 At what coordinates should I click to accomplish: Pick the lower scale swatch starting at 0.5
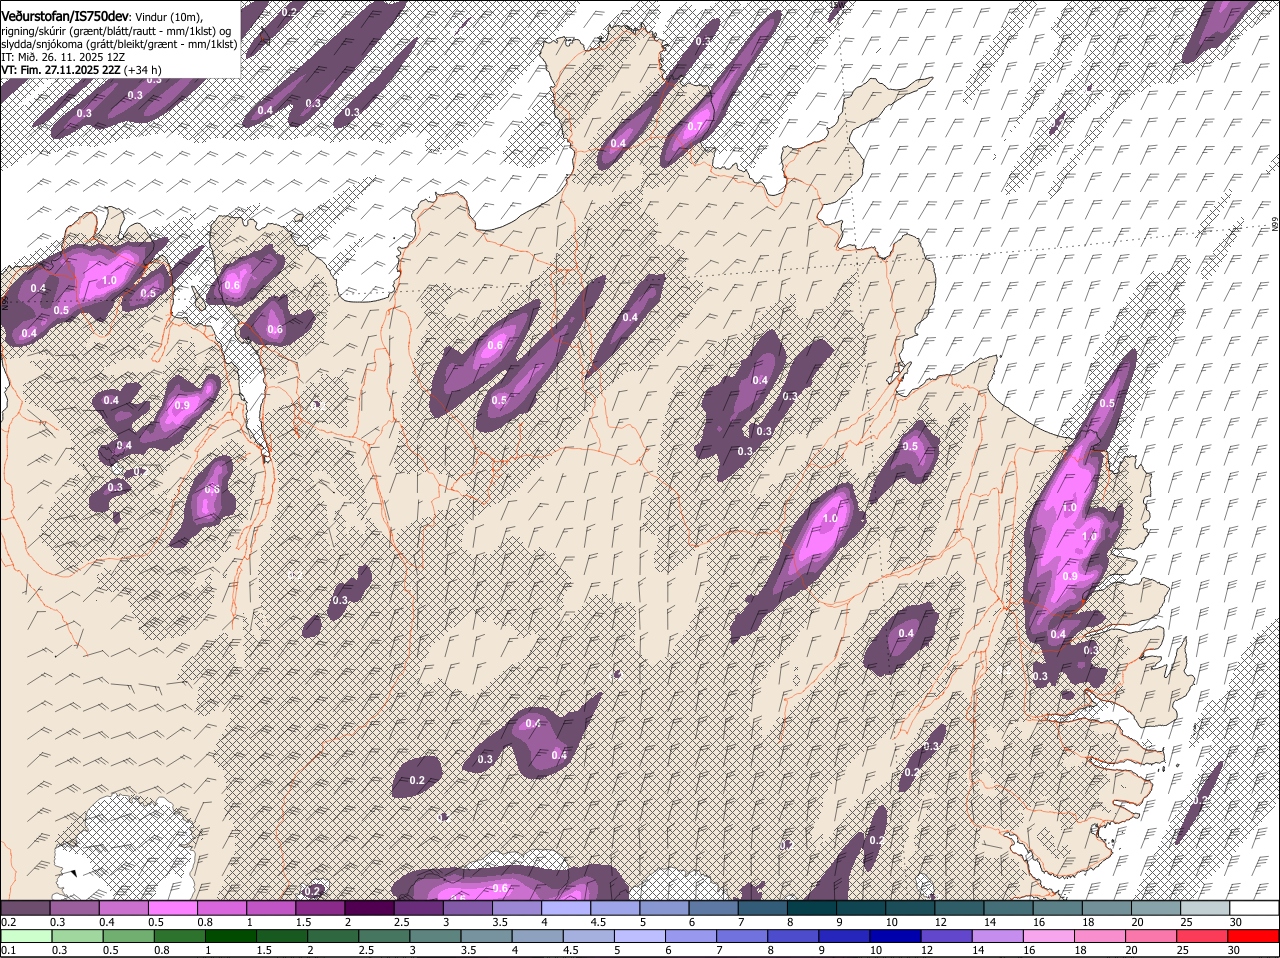click(x=128, y=936)
